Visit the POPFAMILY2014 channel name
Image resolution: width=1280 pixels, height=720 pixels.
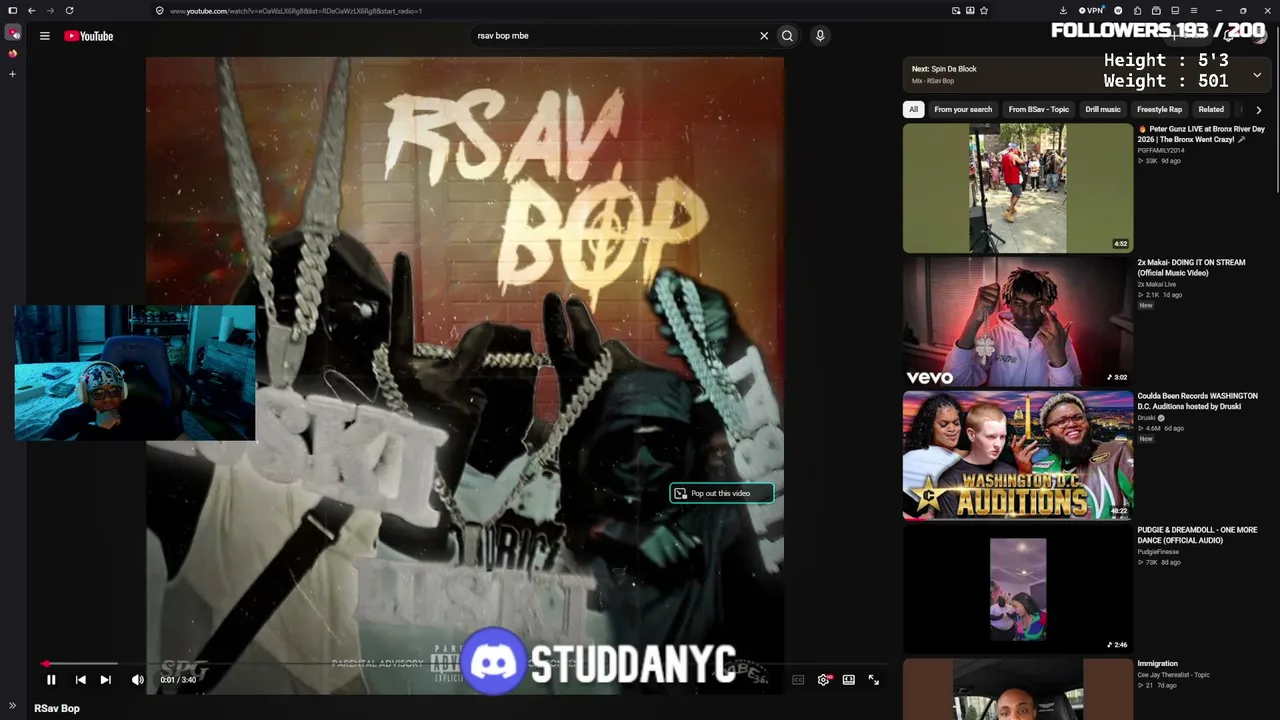[x=1159, y=151]
